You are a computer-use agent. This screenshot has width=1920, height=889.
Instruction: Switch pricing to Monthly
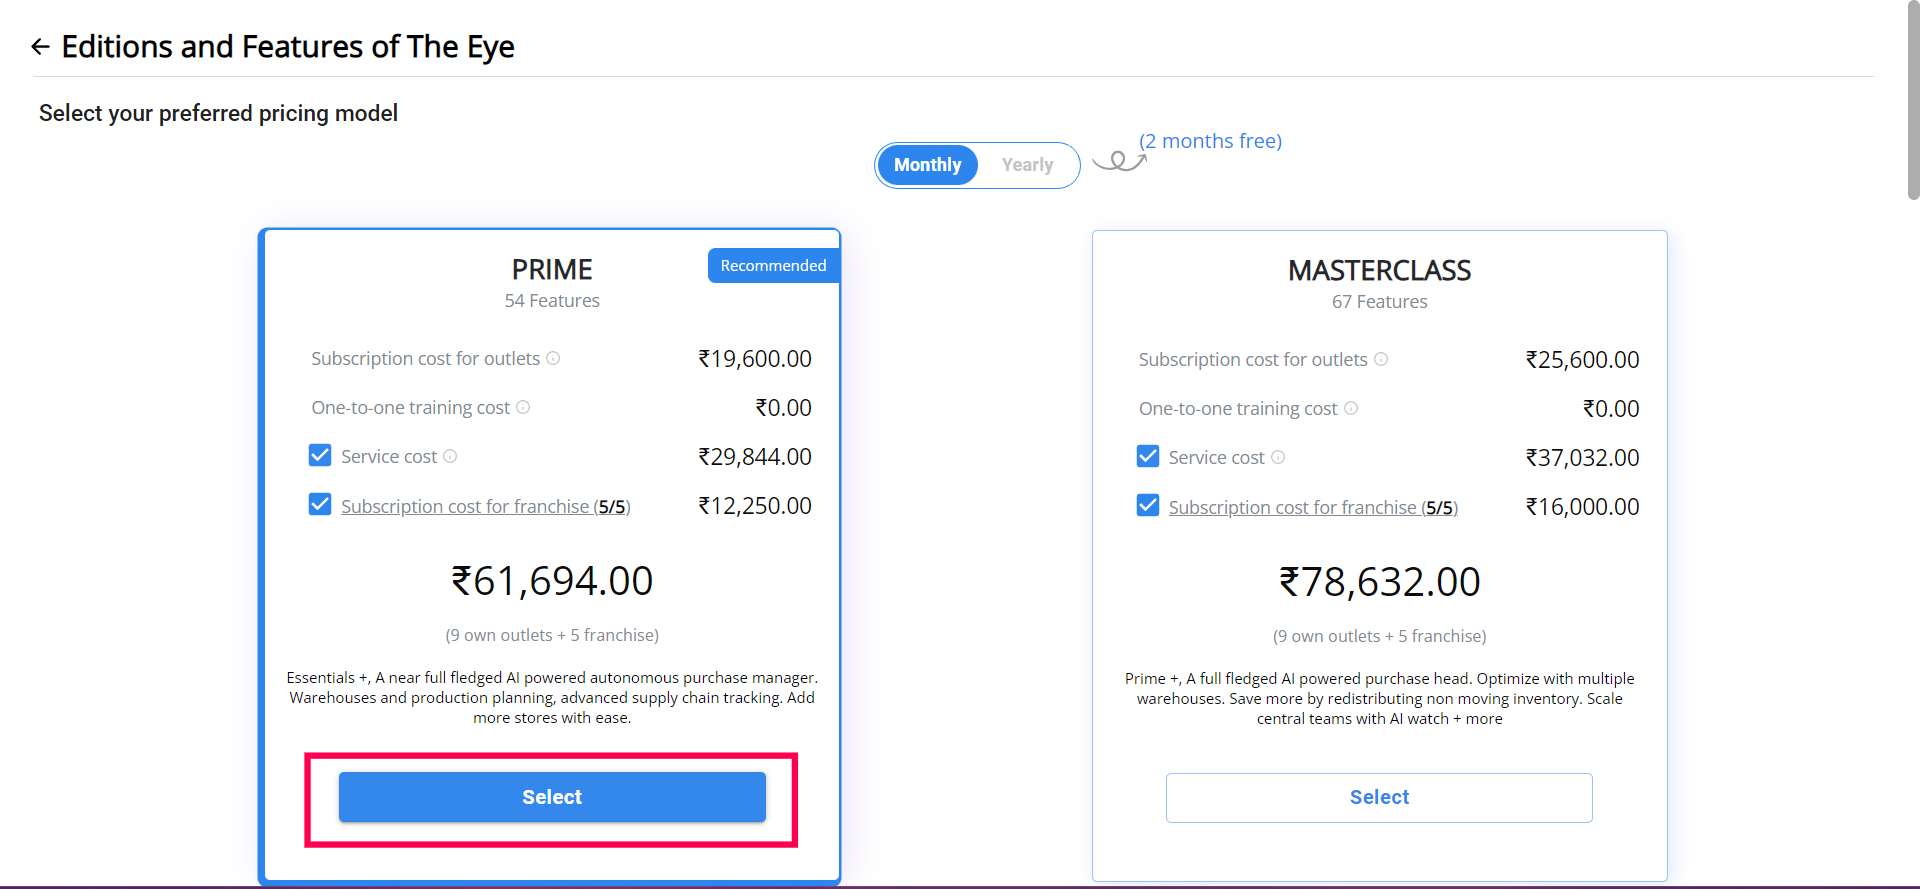(x=927, y=165)
